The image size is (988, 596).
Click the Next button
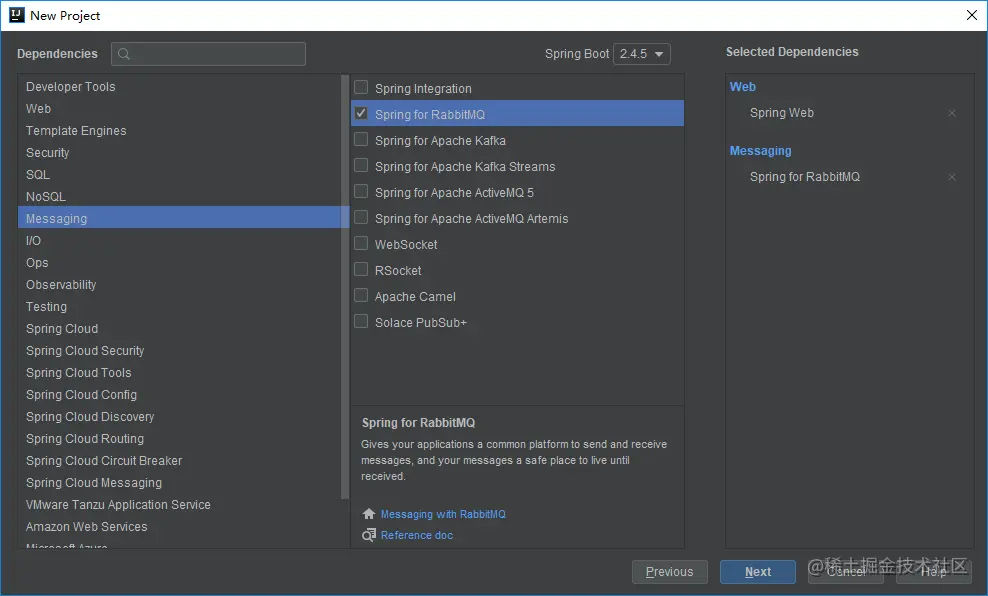coord(757,572)
